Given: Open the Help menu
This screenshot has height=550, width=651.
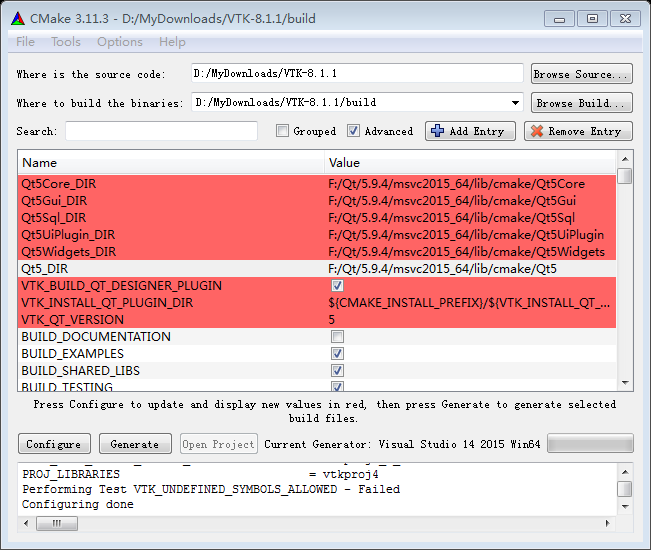Looking at the screenshot, I should pos(172,42).
